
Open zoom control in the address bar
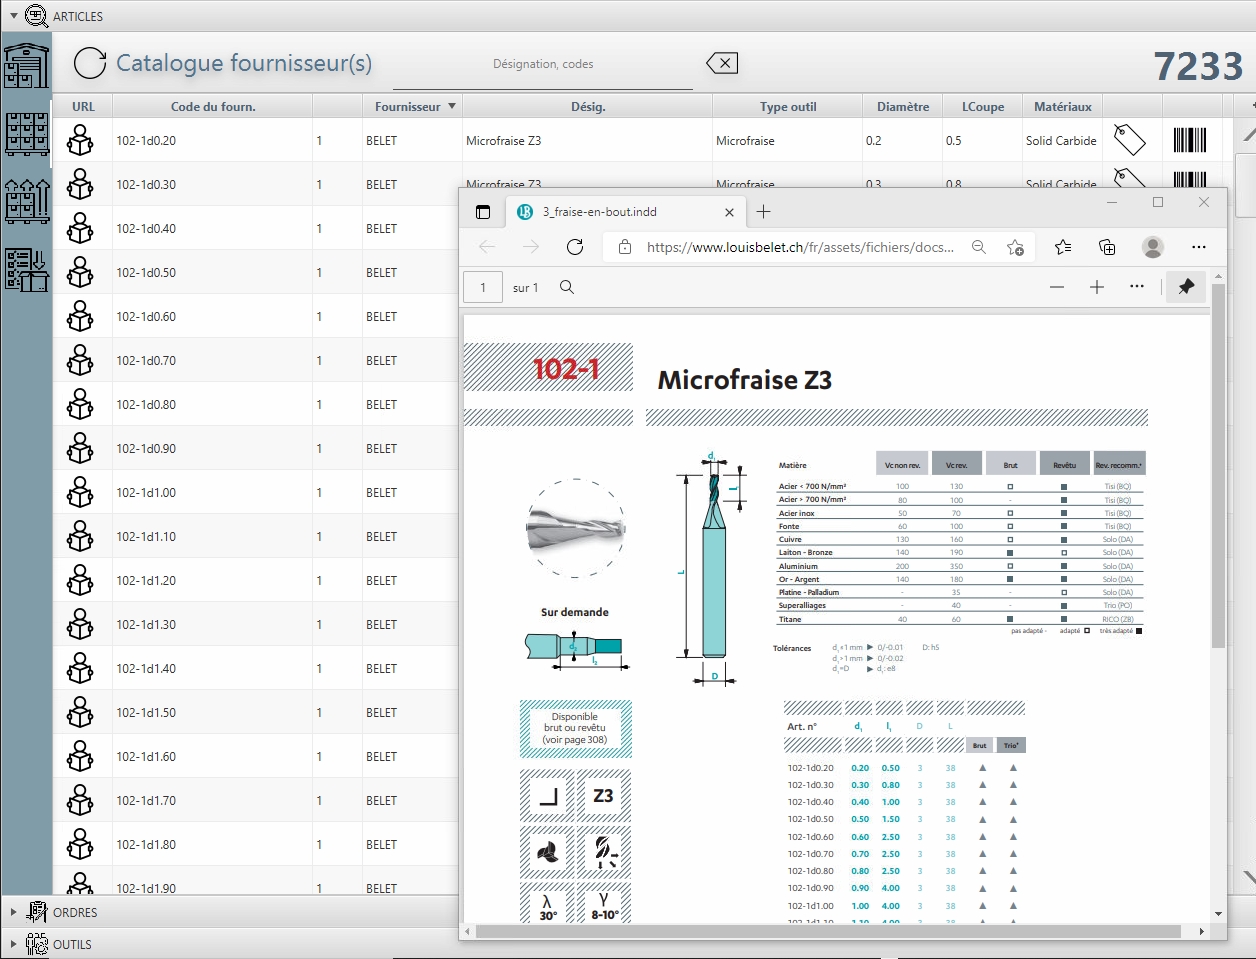tap(979, 247)
